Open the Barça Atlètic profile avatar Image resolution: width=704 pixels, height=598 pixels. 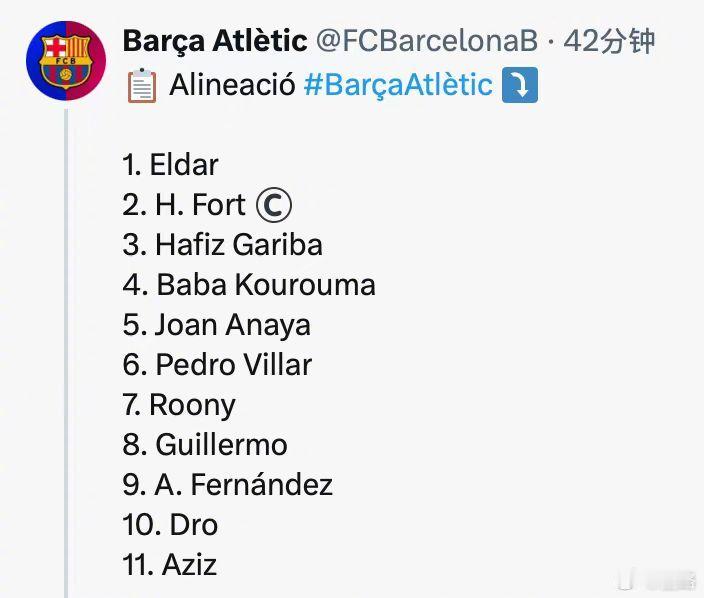[66, 61]
